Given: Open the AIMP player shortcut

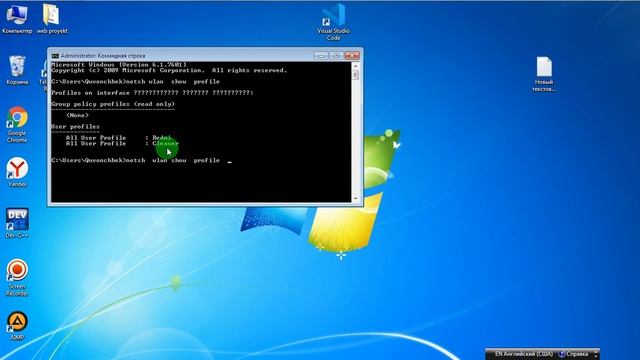Looking at the screenshot, I should pyautogui.click(x=17, y=326).
